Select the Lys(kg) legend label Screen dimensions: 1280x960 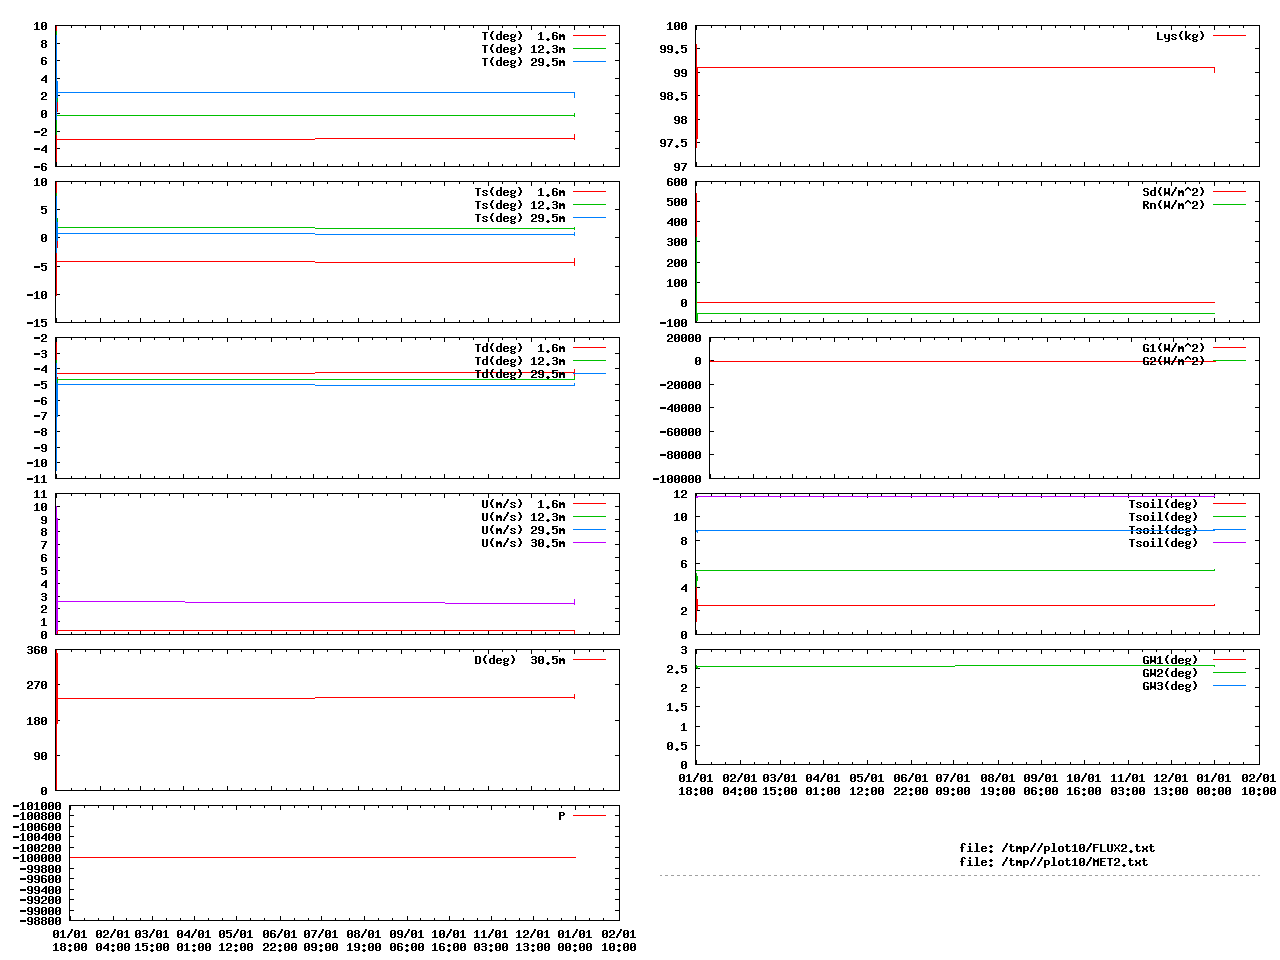coord(1180,36)
